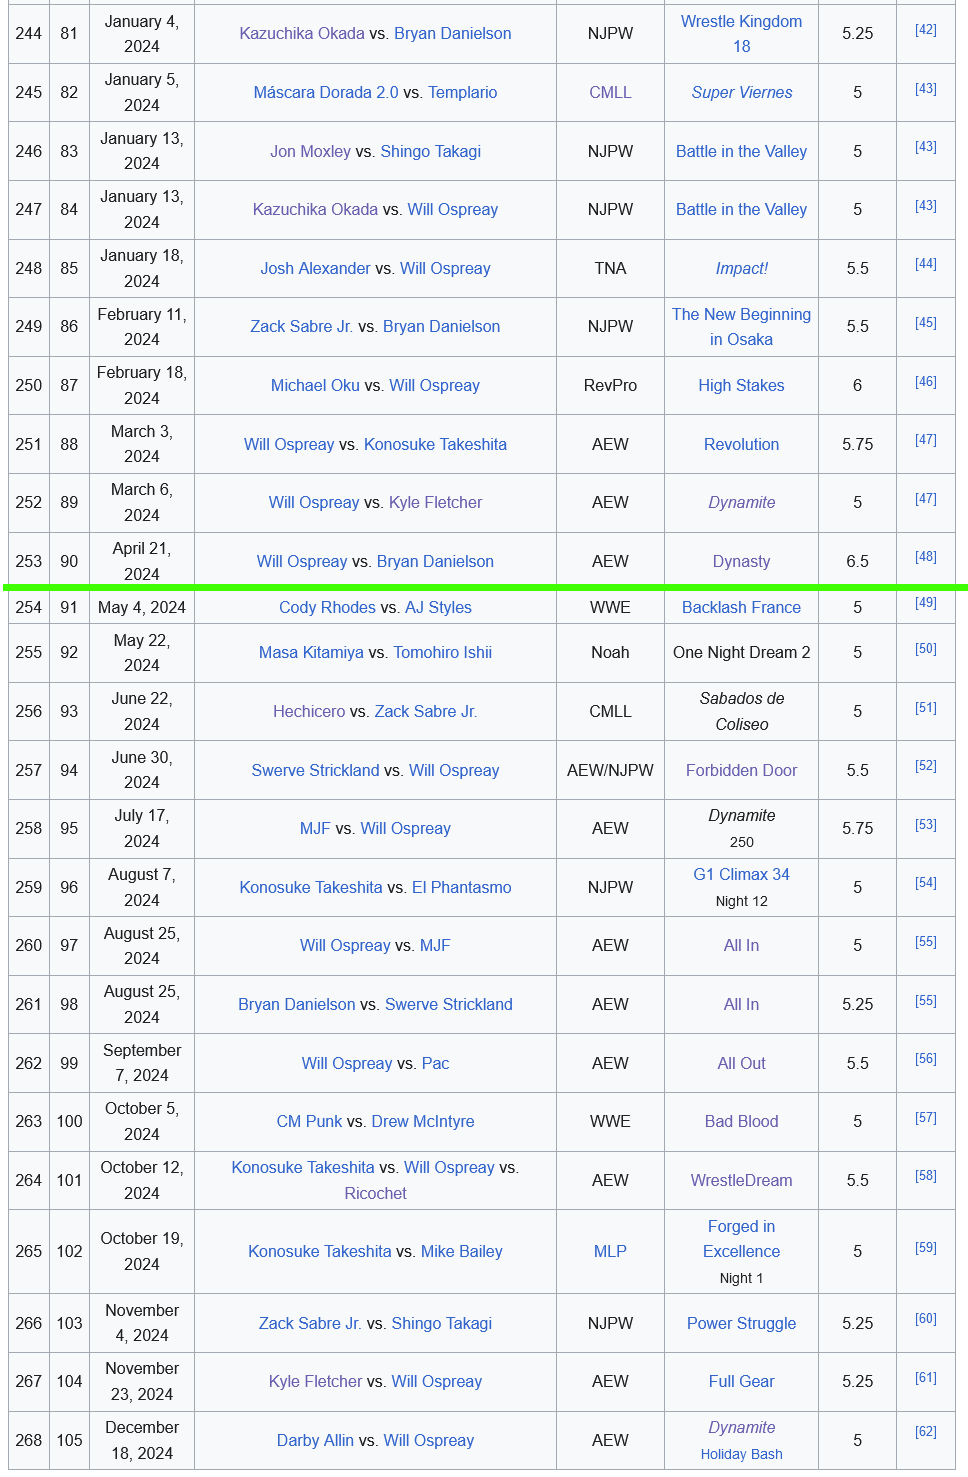This screenshot has height=1477, width=968.
Task: Open the Full Gear event link
Action: (x=741, y=1381)
